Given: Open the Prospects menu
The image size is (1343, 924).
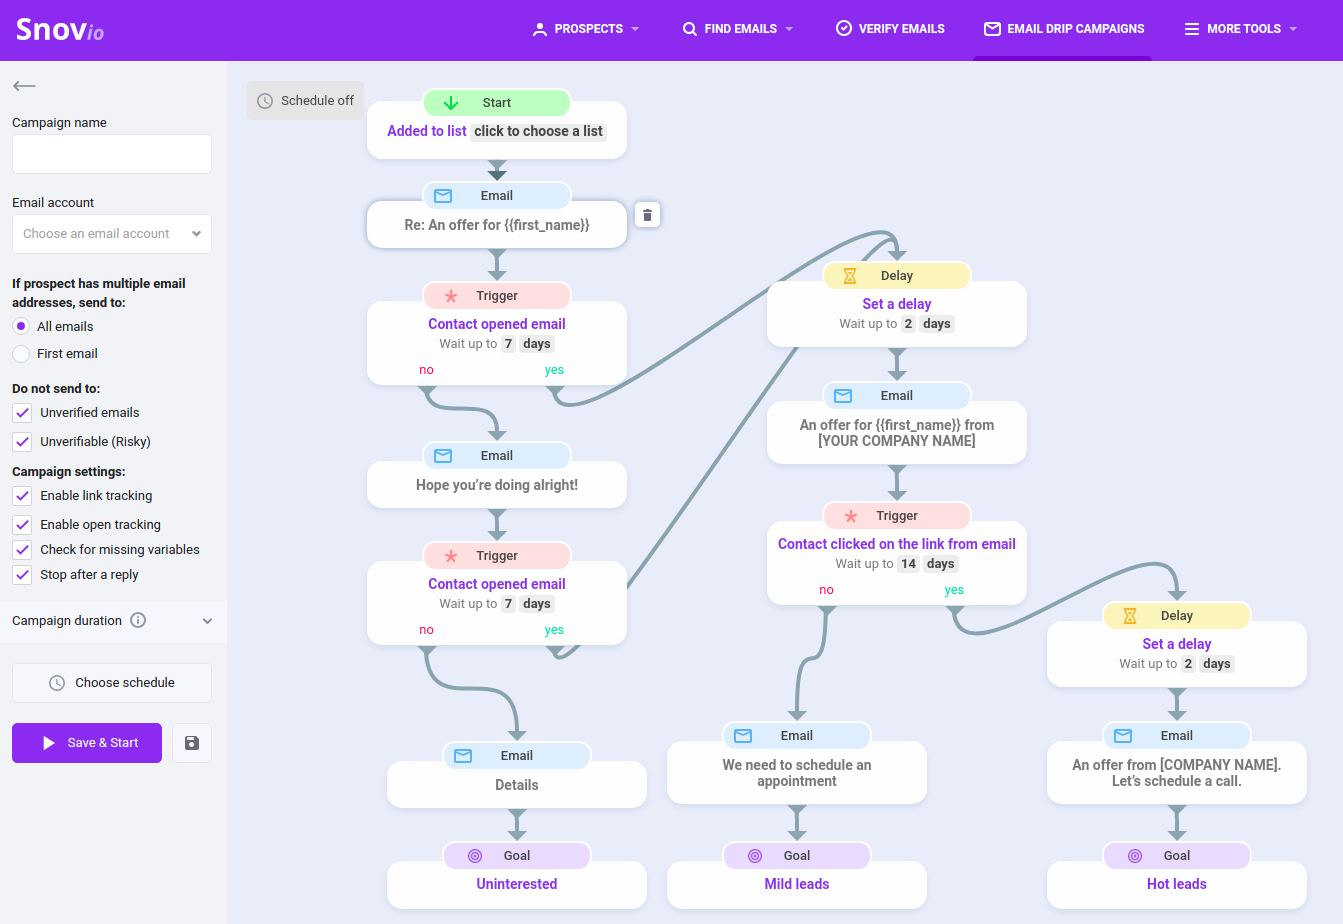Looking at the screenshot, I should [x=586, y=29].
